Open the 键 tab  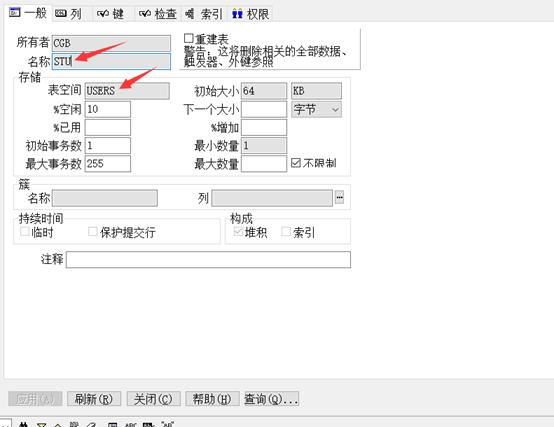click(x=110, y=14)
